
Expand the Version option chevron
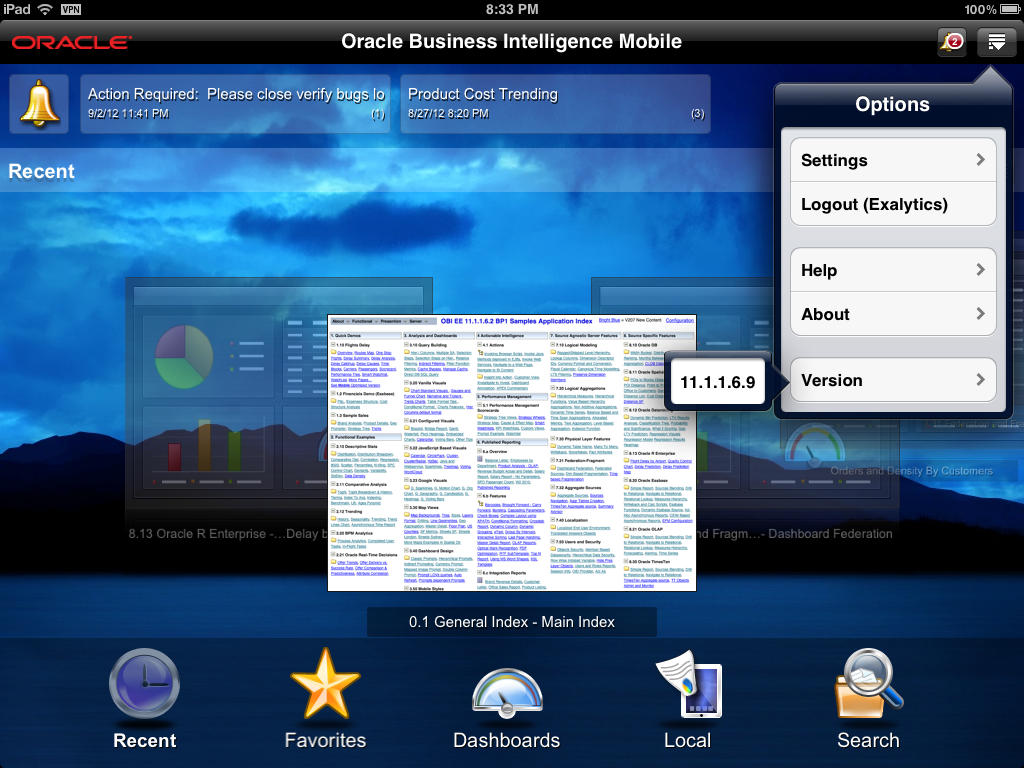click(x=980, y=379)
